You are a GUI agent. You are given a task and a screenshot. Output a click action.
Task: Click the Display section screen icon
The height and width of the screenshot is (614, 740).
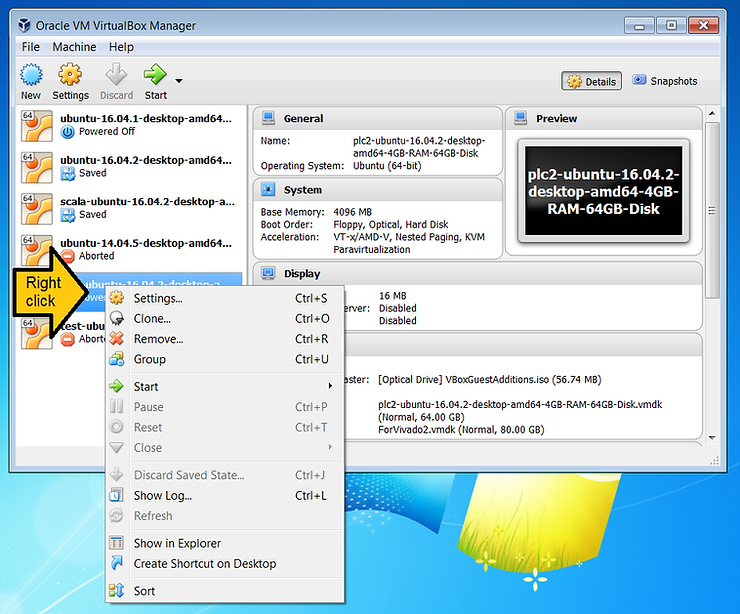coord(268,273)
